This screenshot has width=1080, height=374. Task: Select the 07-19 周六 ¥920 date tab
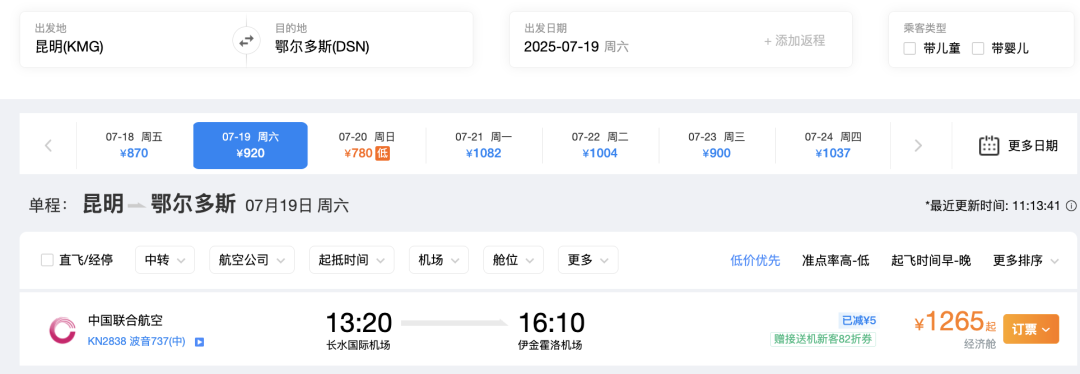coord(250,145)
